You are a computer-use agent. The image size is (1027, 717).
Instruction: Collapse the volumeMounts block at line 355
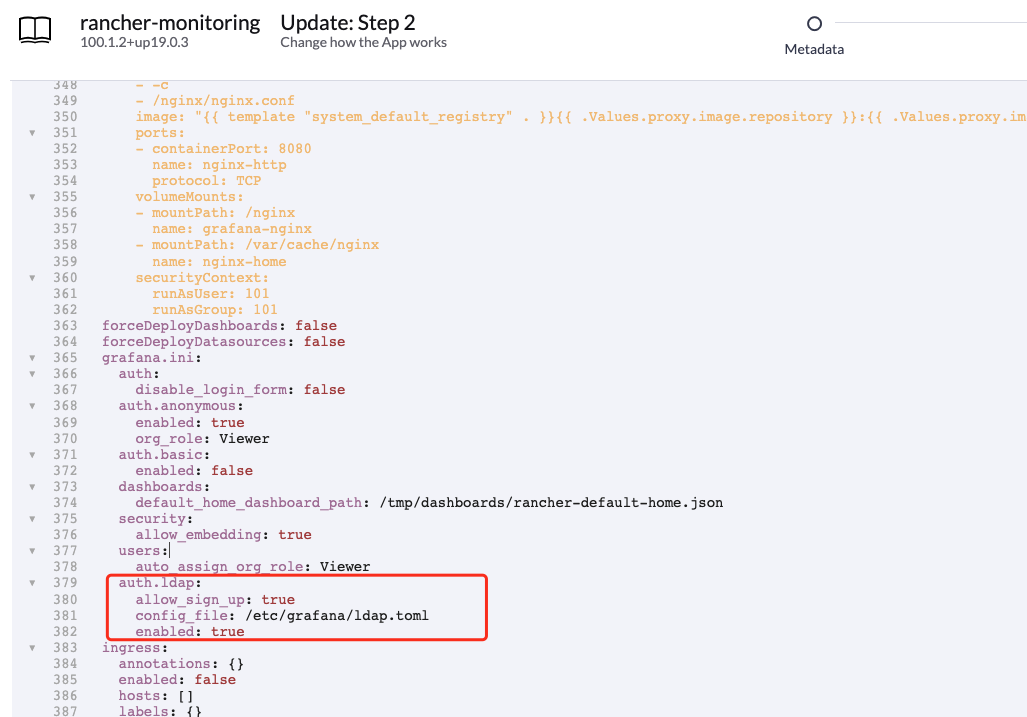(x=32, y=197)
